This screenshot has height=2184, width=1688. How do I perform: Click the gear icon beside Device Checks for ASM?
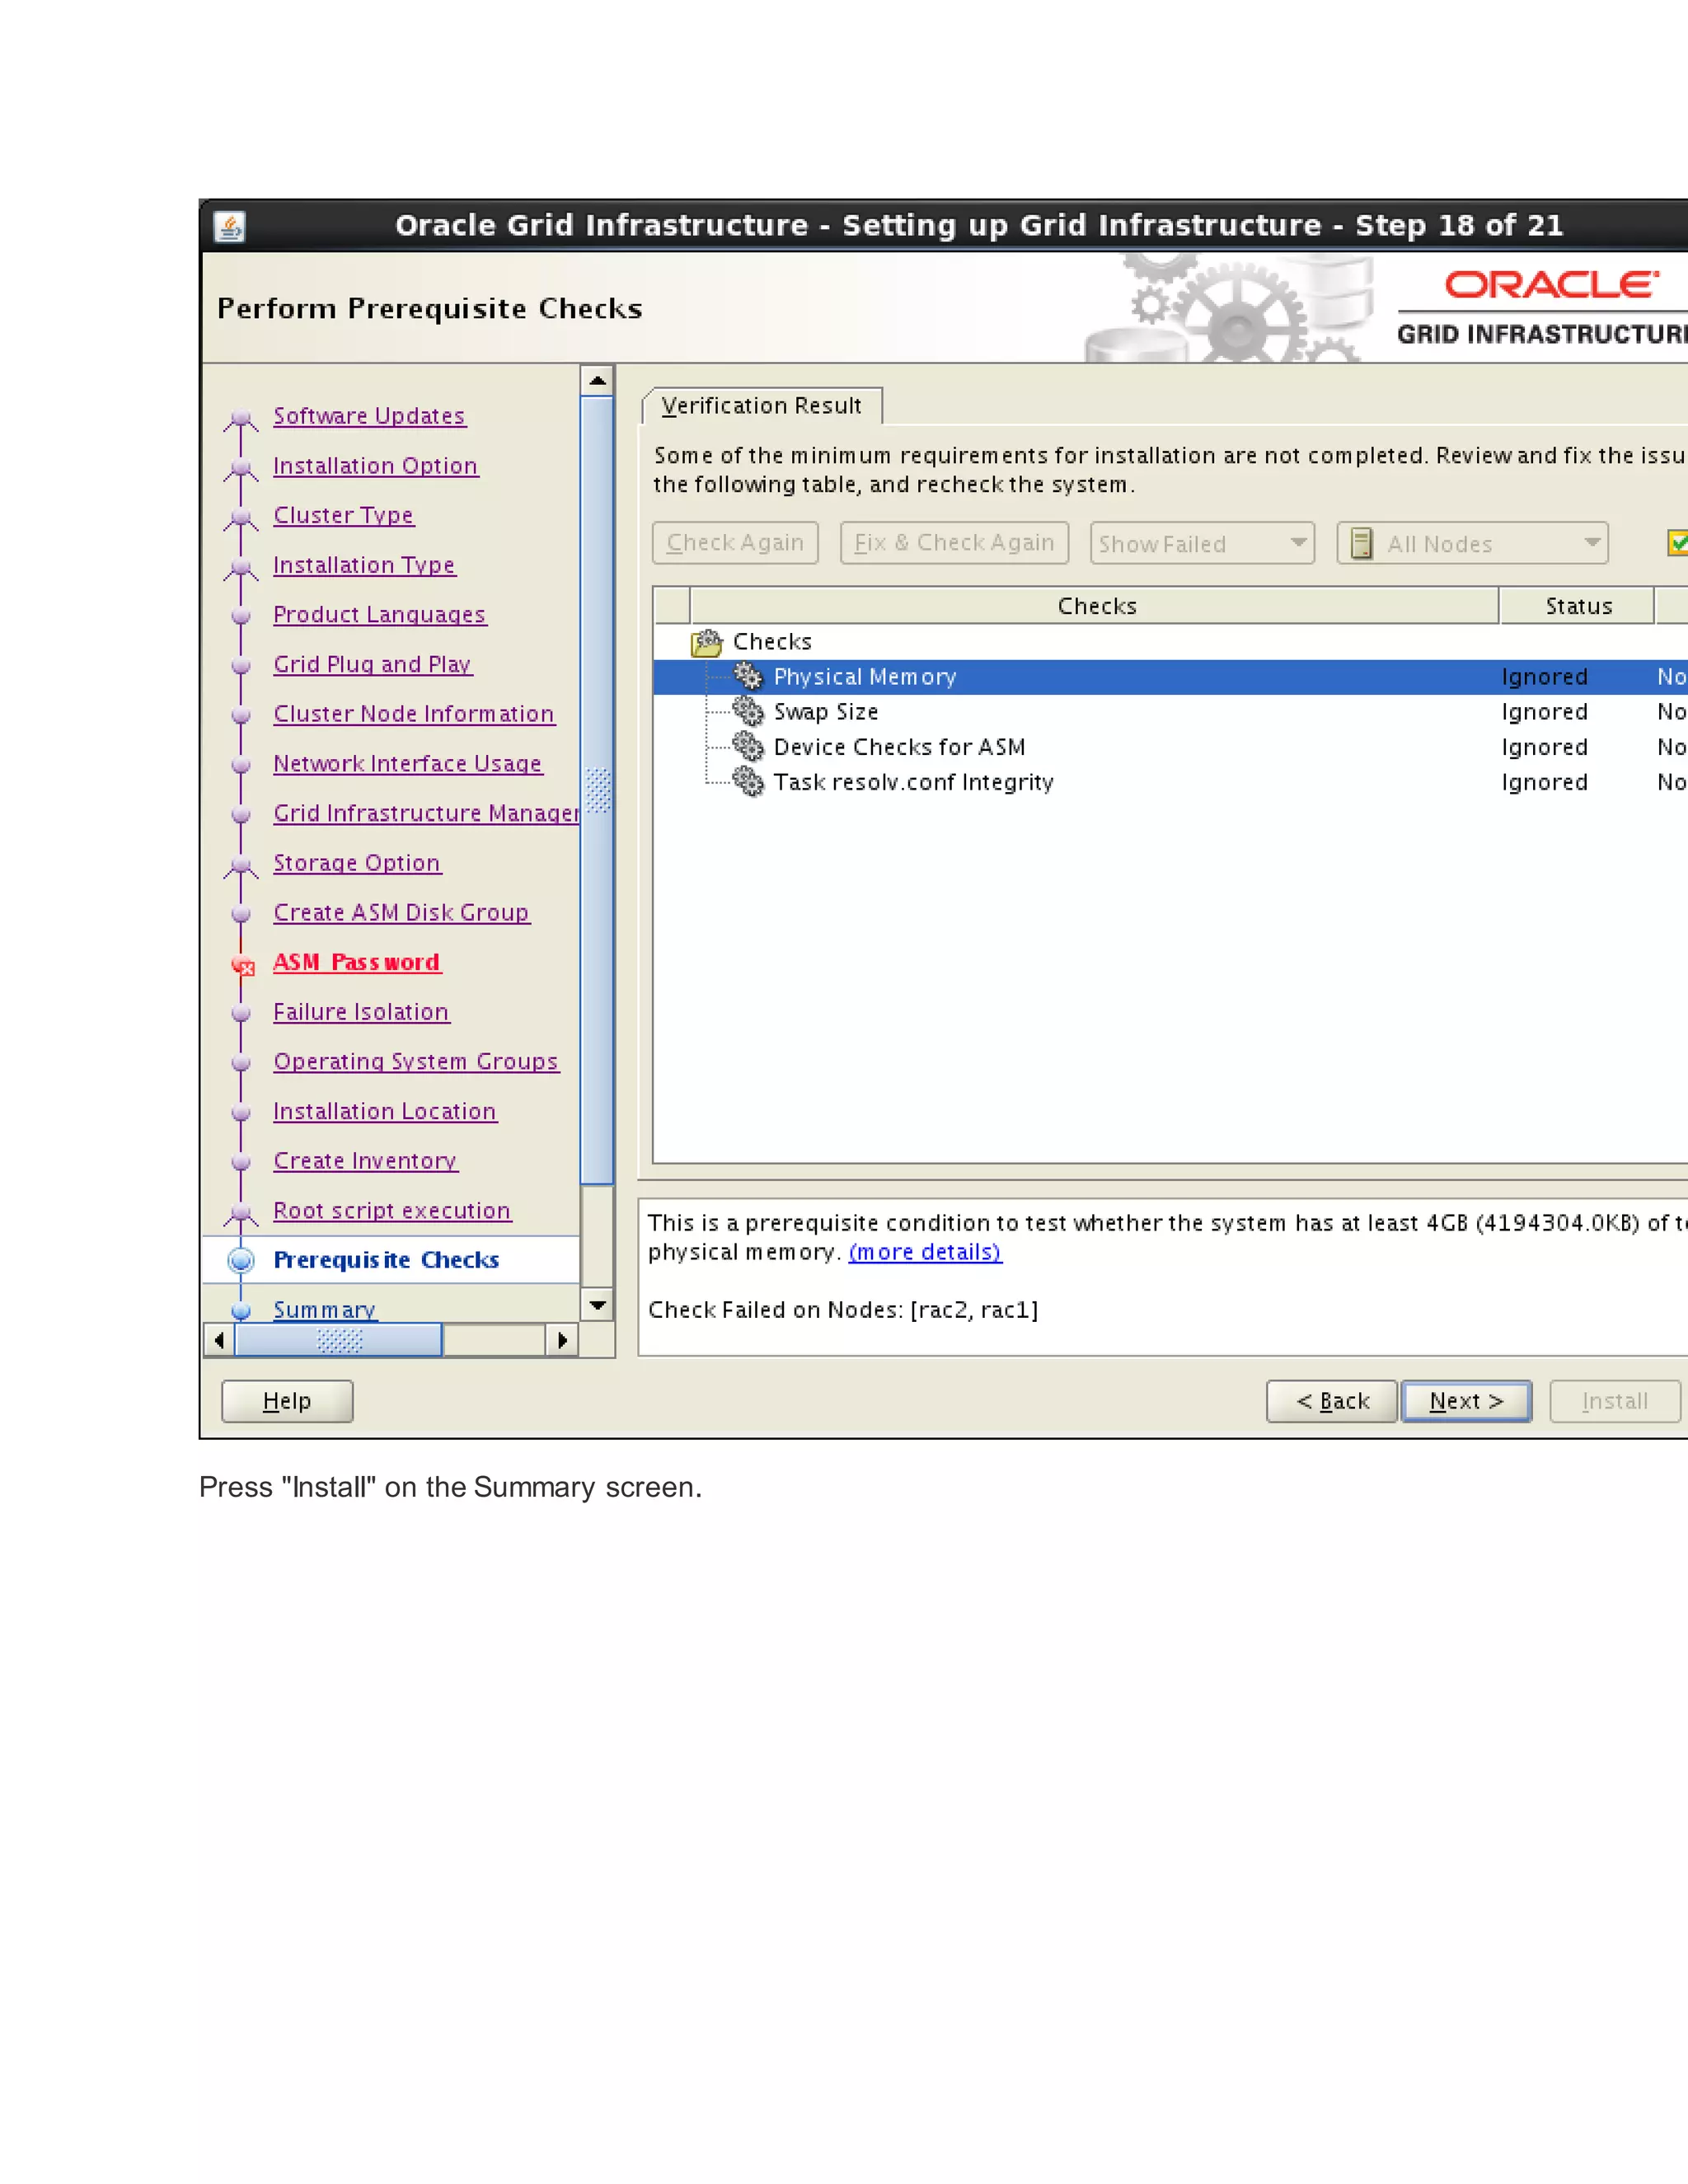[x=748, y=746]
